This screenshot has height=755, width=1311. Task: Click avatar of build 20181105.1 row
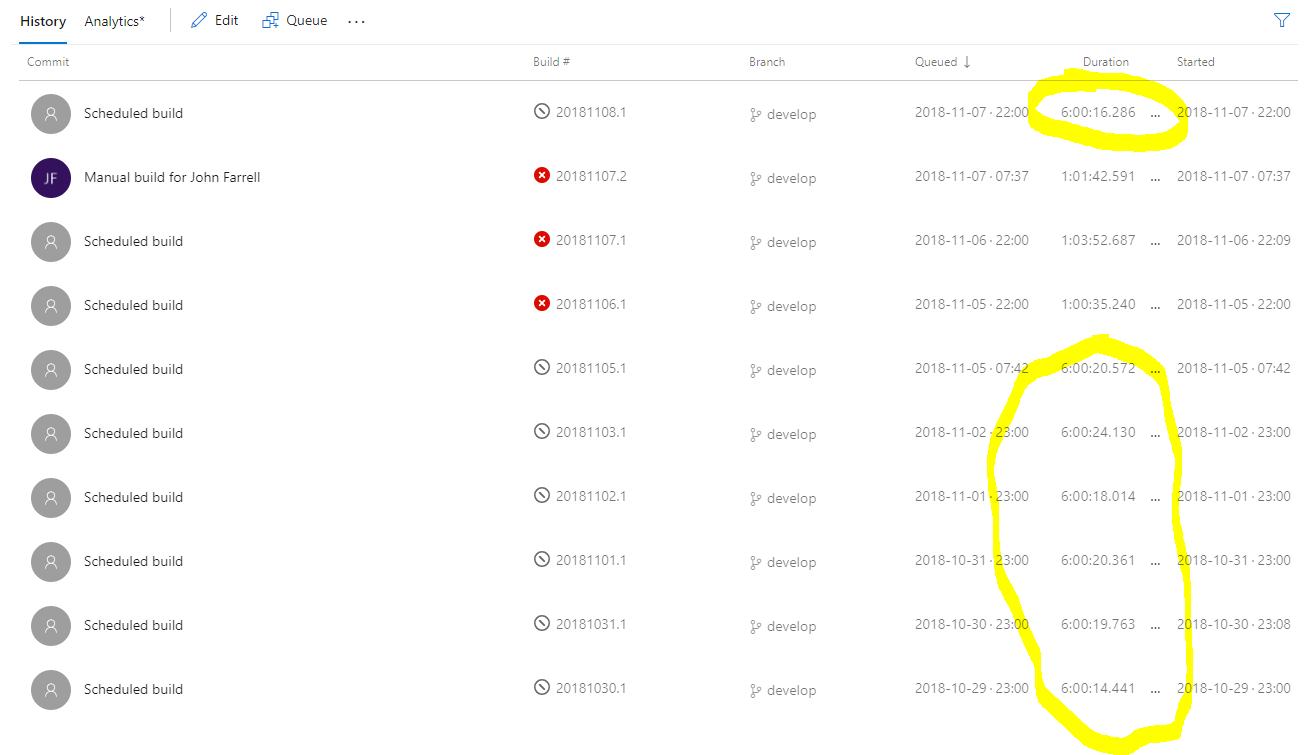(x=51, y=370)
